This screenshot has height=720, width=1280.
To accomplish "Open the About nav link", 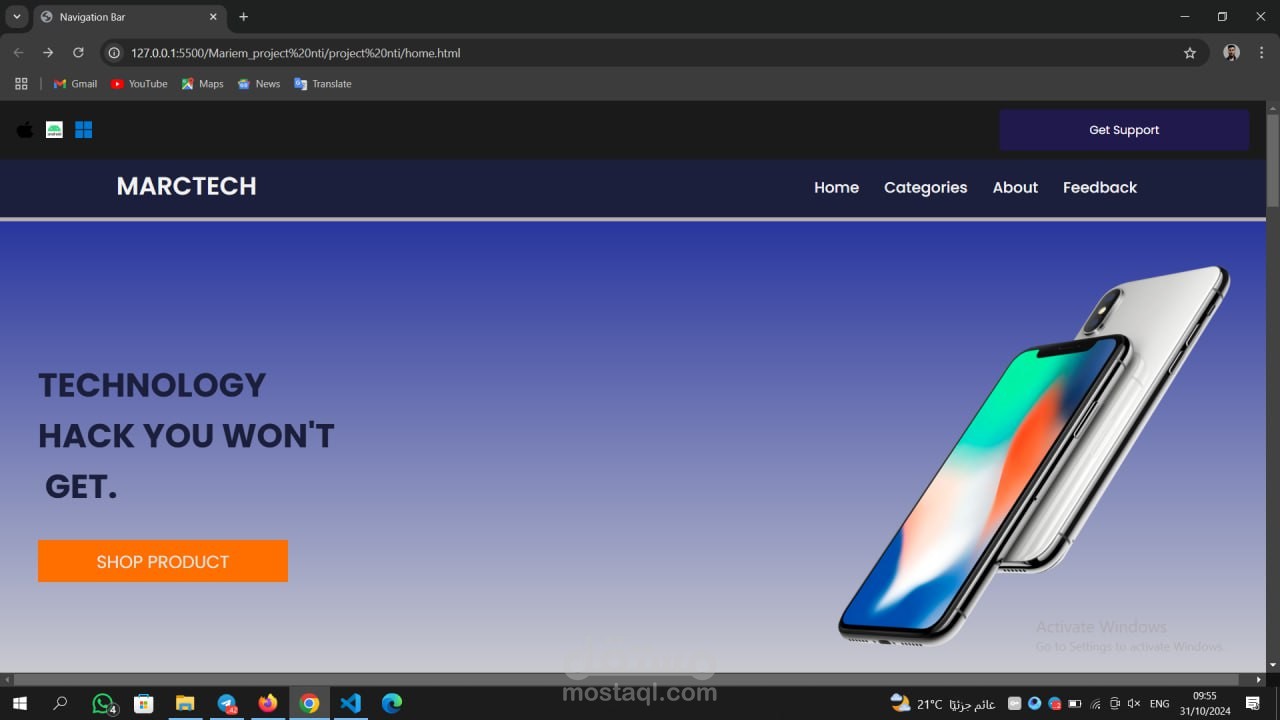I will (1015, 187).
